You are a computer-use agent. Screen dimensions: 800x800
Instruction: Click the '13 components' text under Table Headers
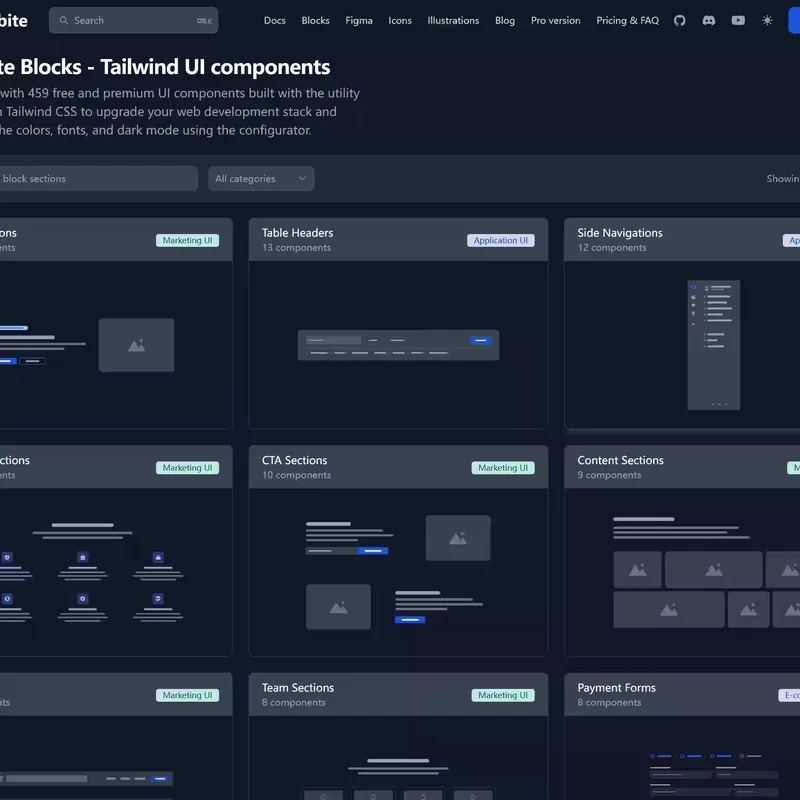tap(296, 247)
